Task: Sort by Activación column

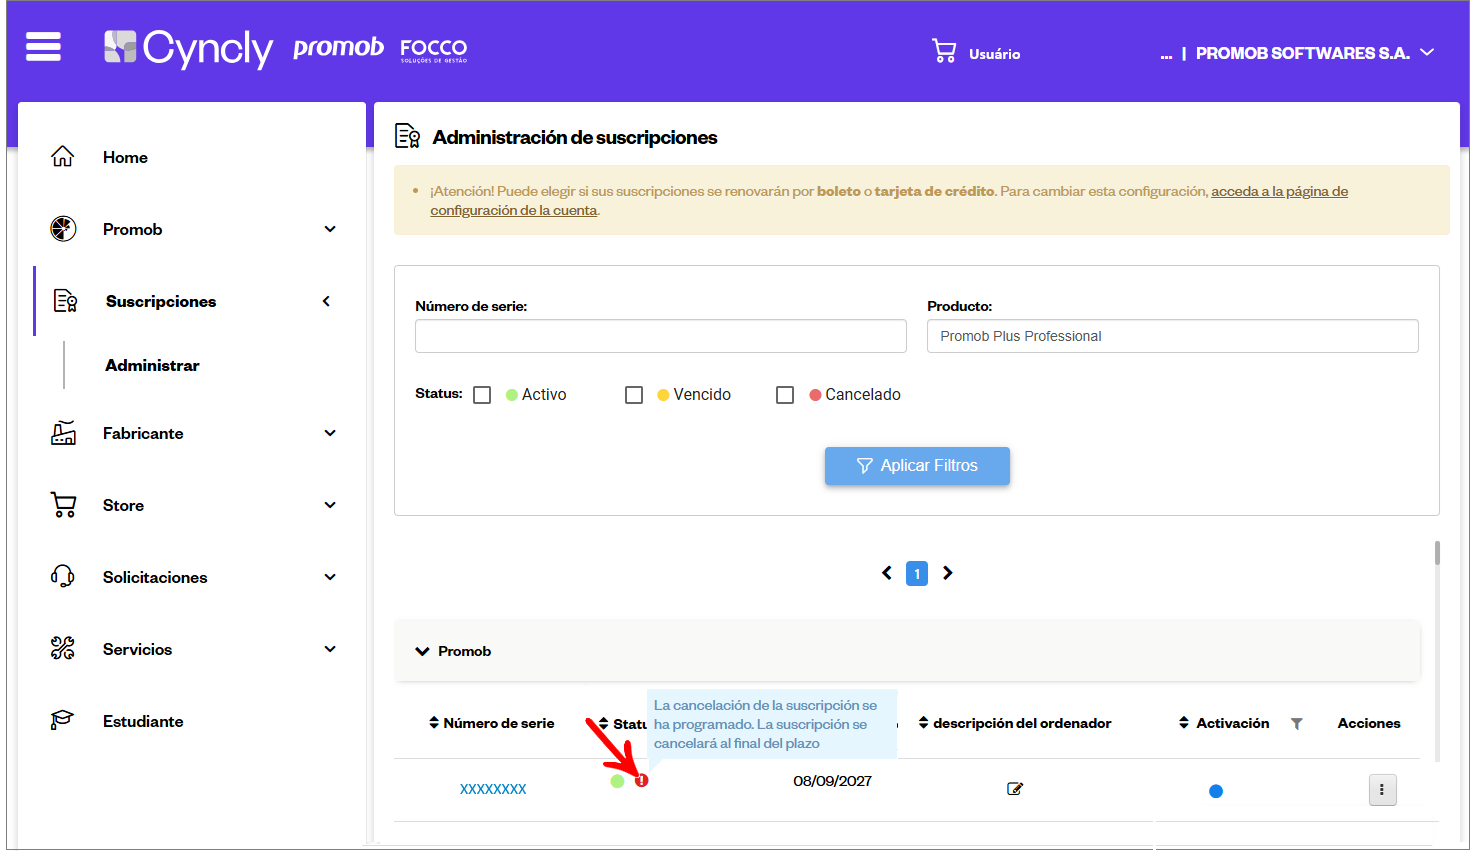Action: (x=1184, y=723)
